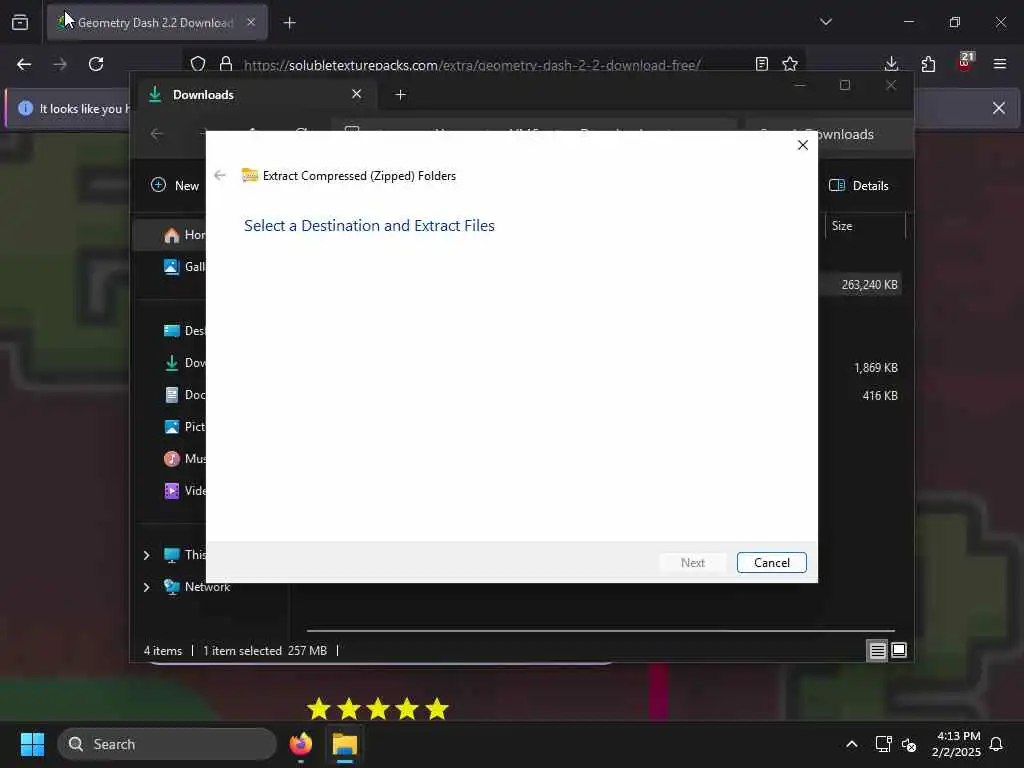Switch Explorer to details list view
Viewport: 1024px width, 768px height.
877,650
